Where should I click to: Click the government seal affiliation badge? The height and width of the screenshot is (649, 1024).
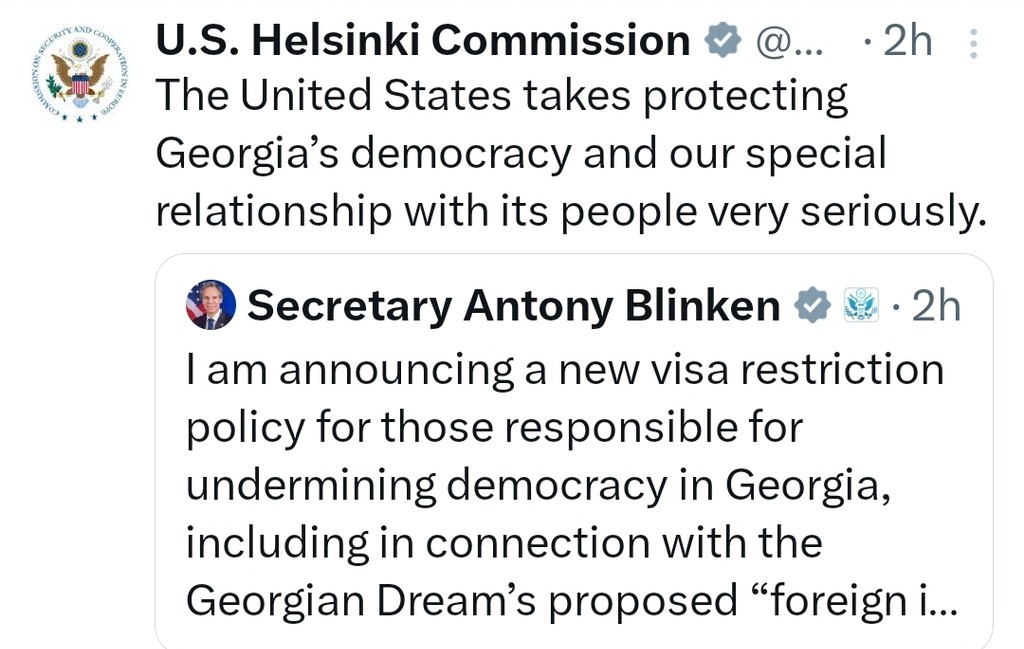tap(861, 306)
